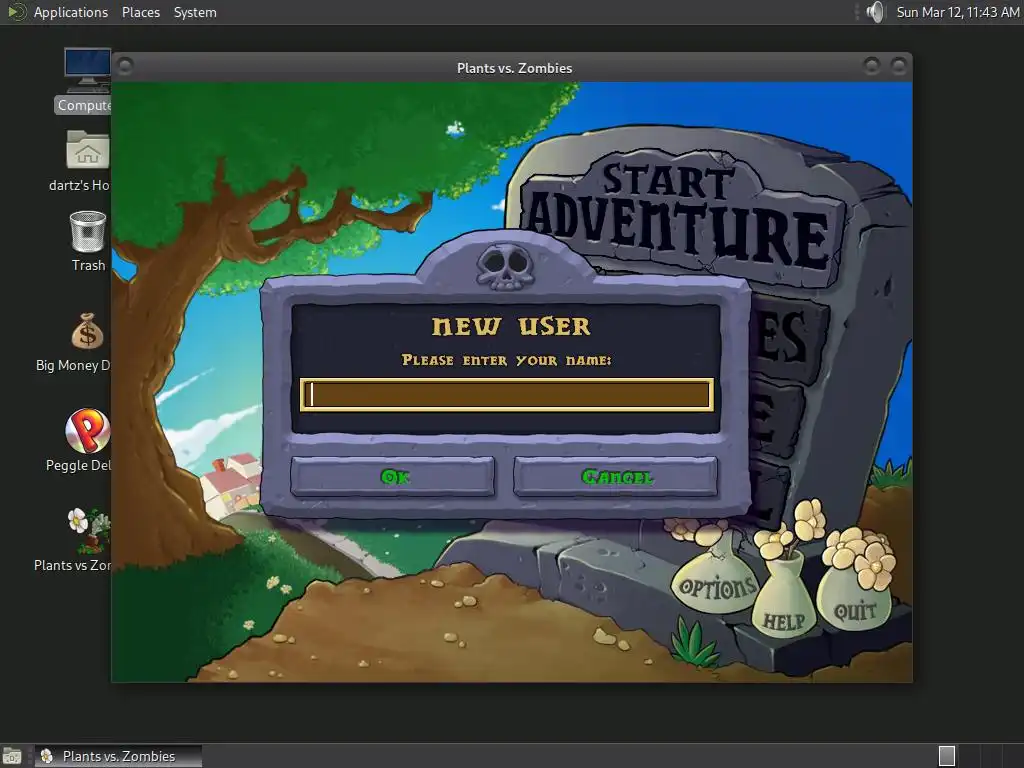The width and height of the screenshot is (1024, 768).
Task: Focus the name input field
Action: tap(507, 394)
